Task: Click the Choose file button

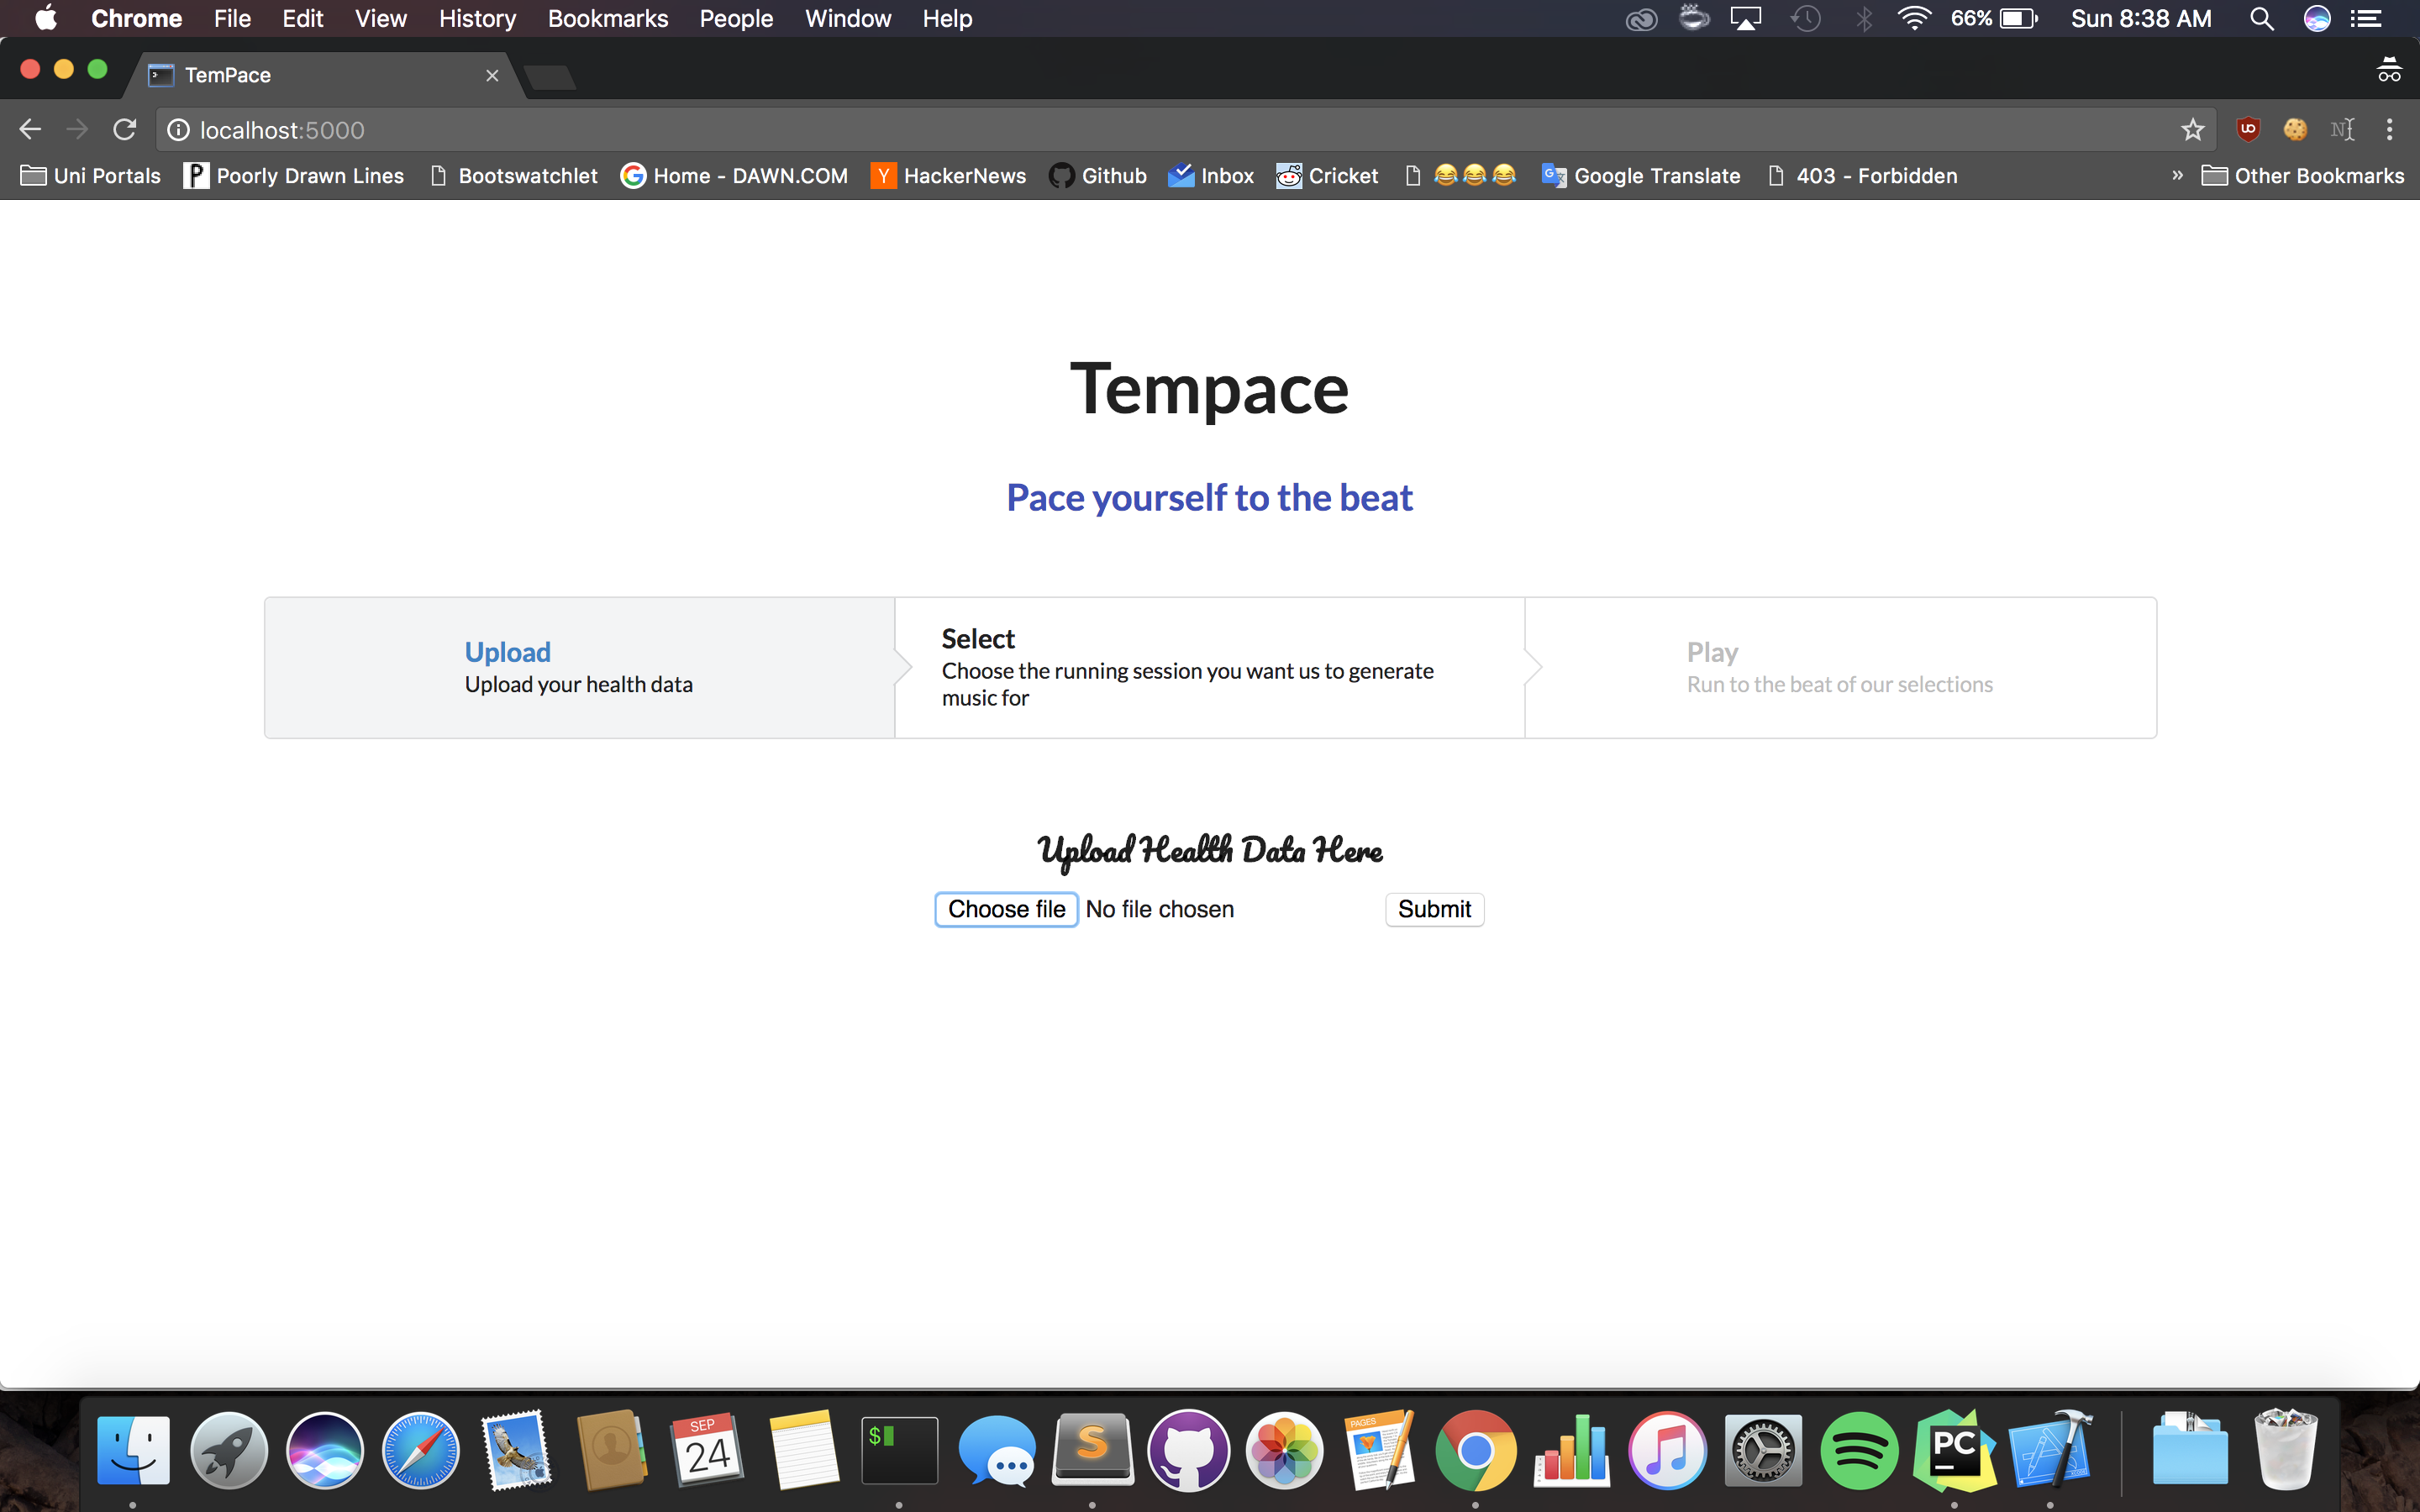Action: point(1006,909)
